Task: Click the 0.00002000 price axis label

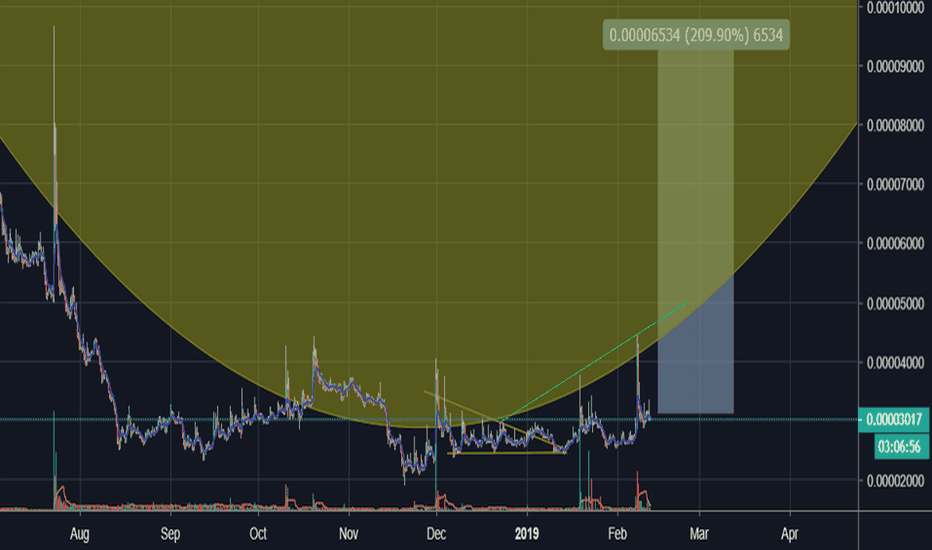Action: coord(895,480)
